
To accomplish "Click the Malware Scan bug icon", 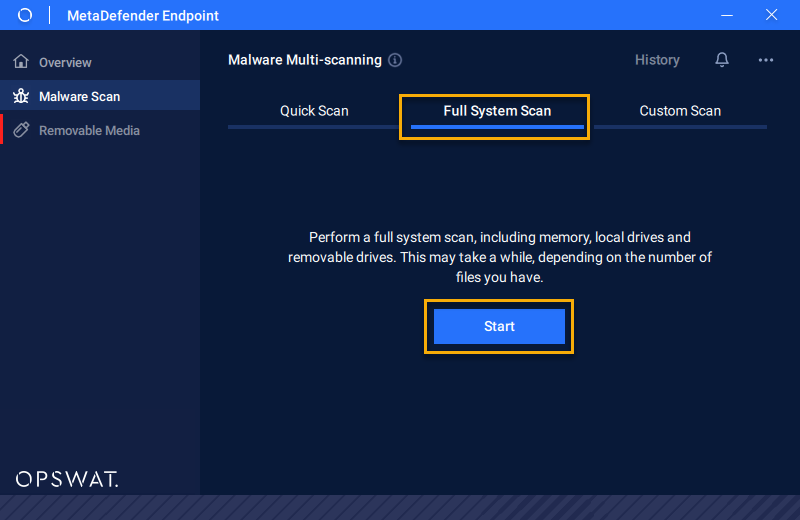I will point(21,96).
